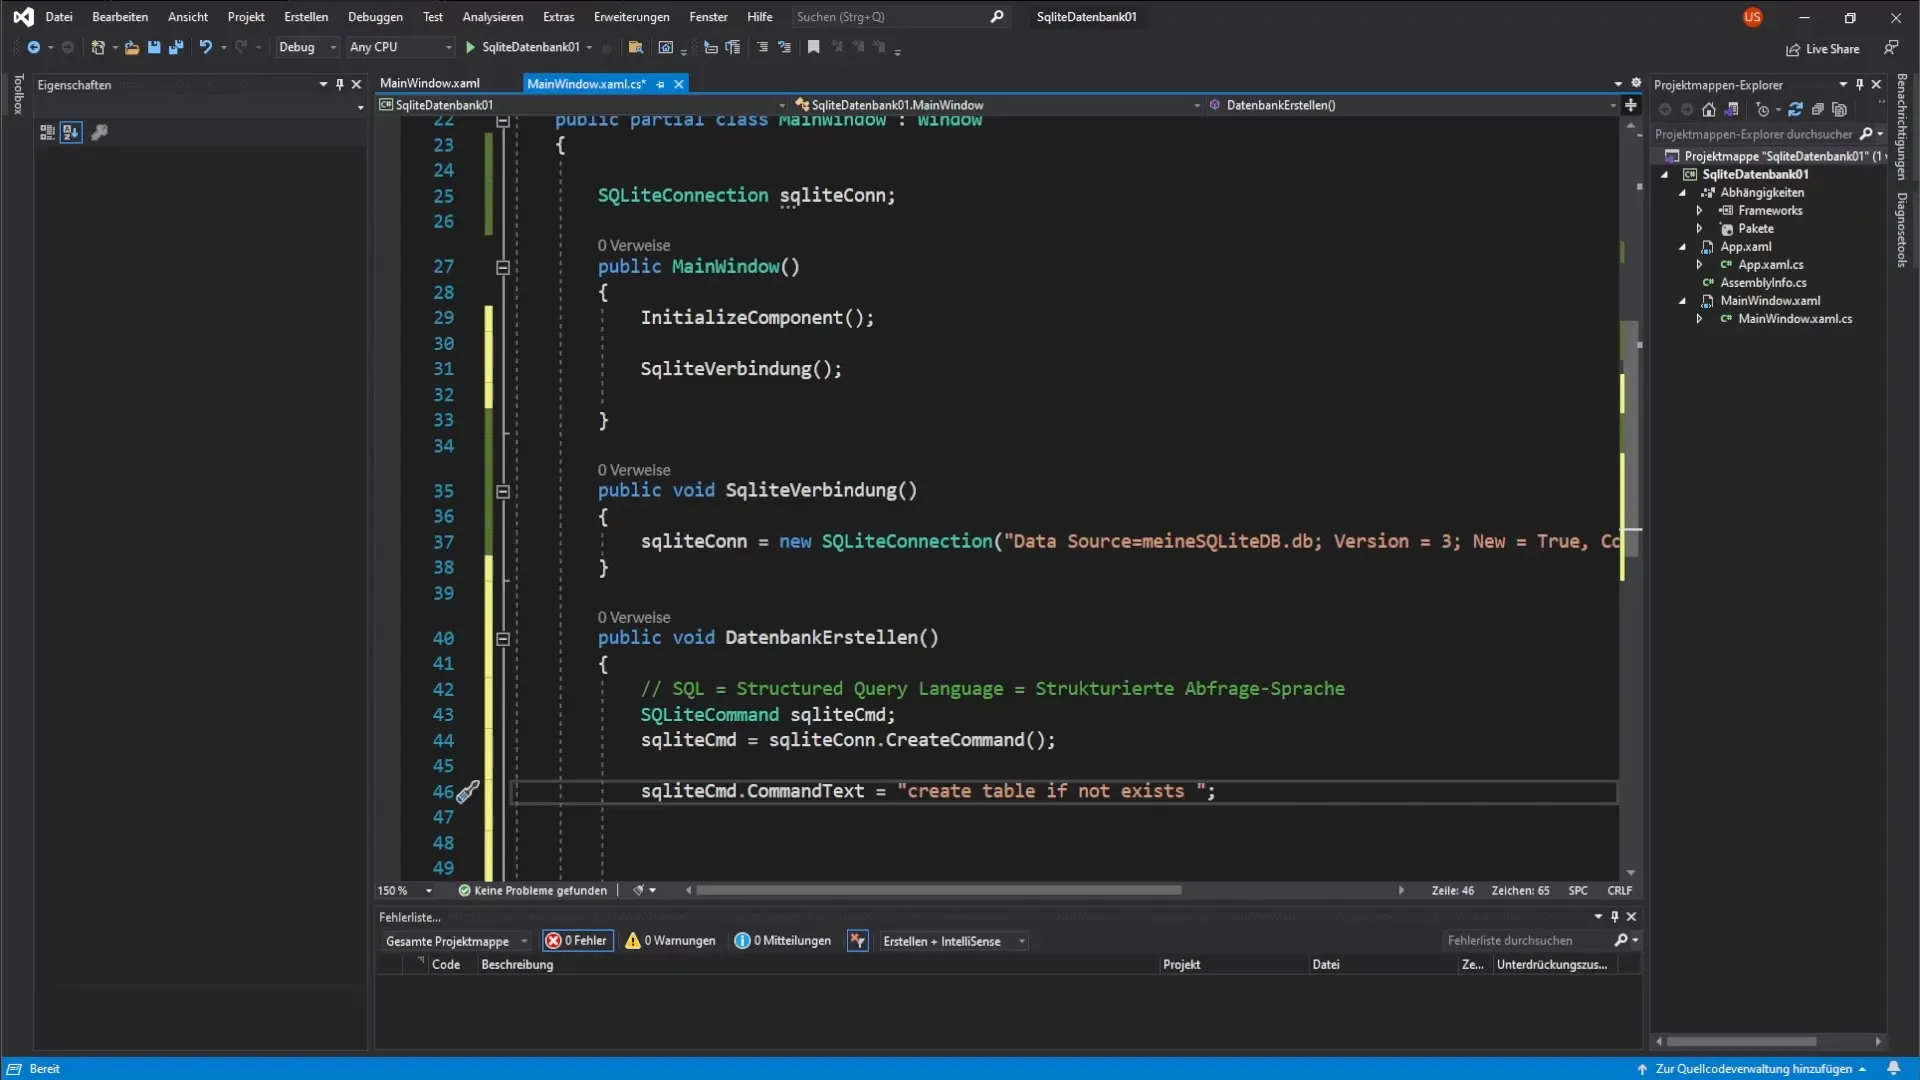Screen dimensions: 1920x1080
Task: Click the editor horizontal scrollbar thumb
Action: click(x=938, y=891)
